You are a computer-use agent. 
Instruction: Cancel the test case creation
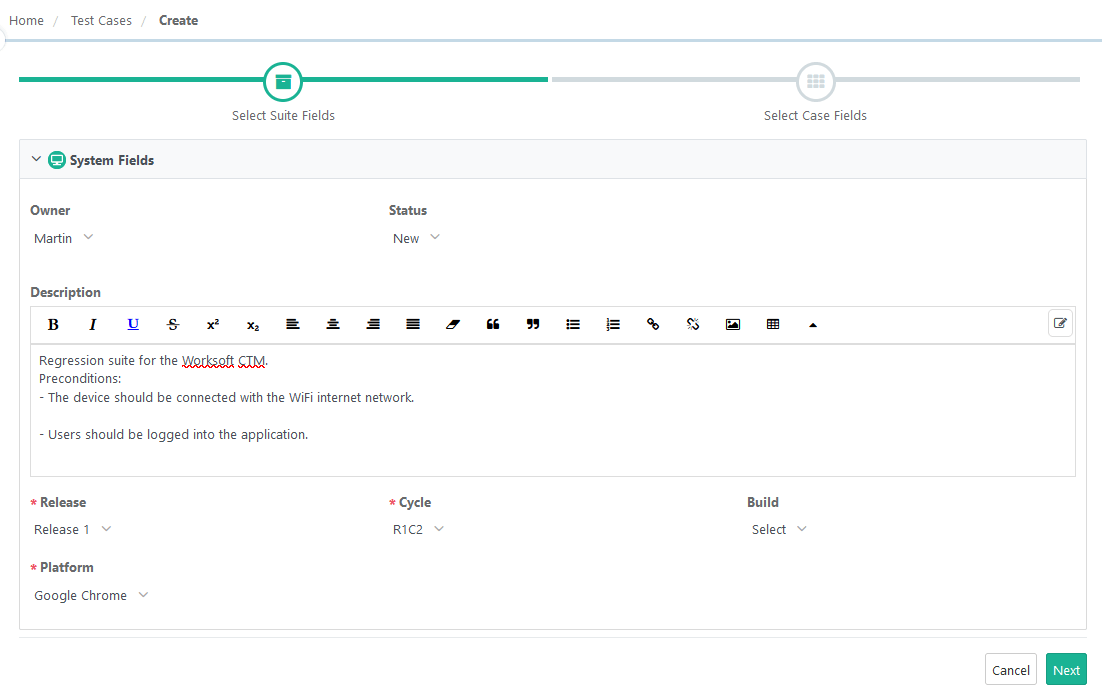tap(1010, 670)
